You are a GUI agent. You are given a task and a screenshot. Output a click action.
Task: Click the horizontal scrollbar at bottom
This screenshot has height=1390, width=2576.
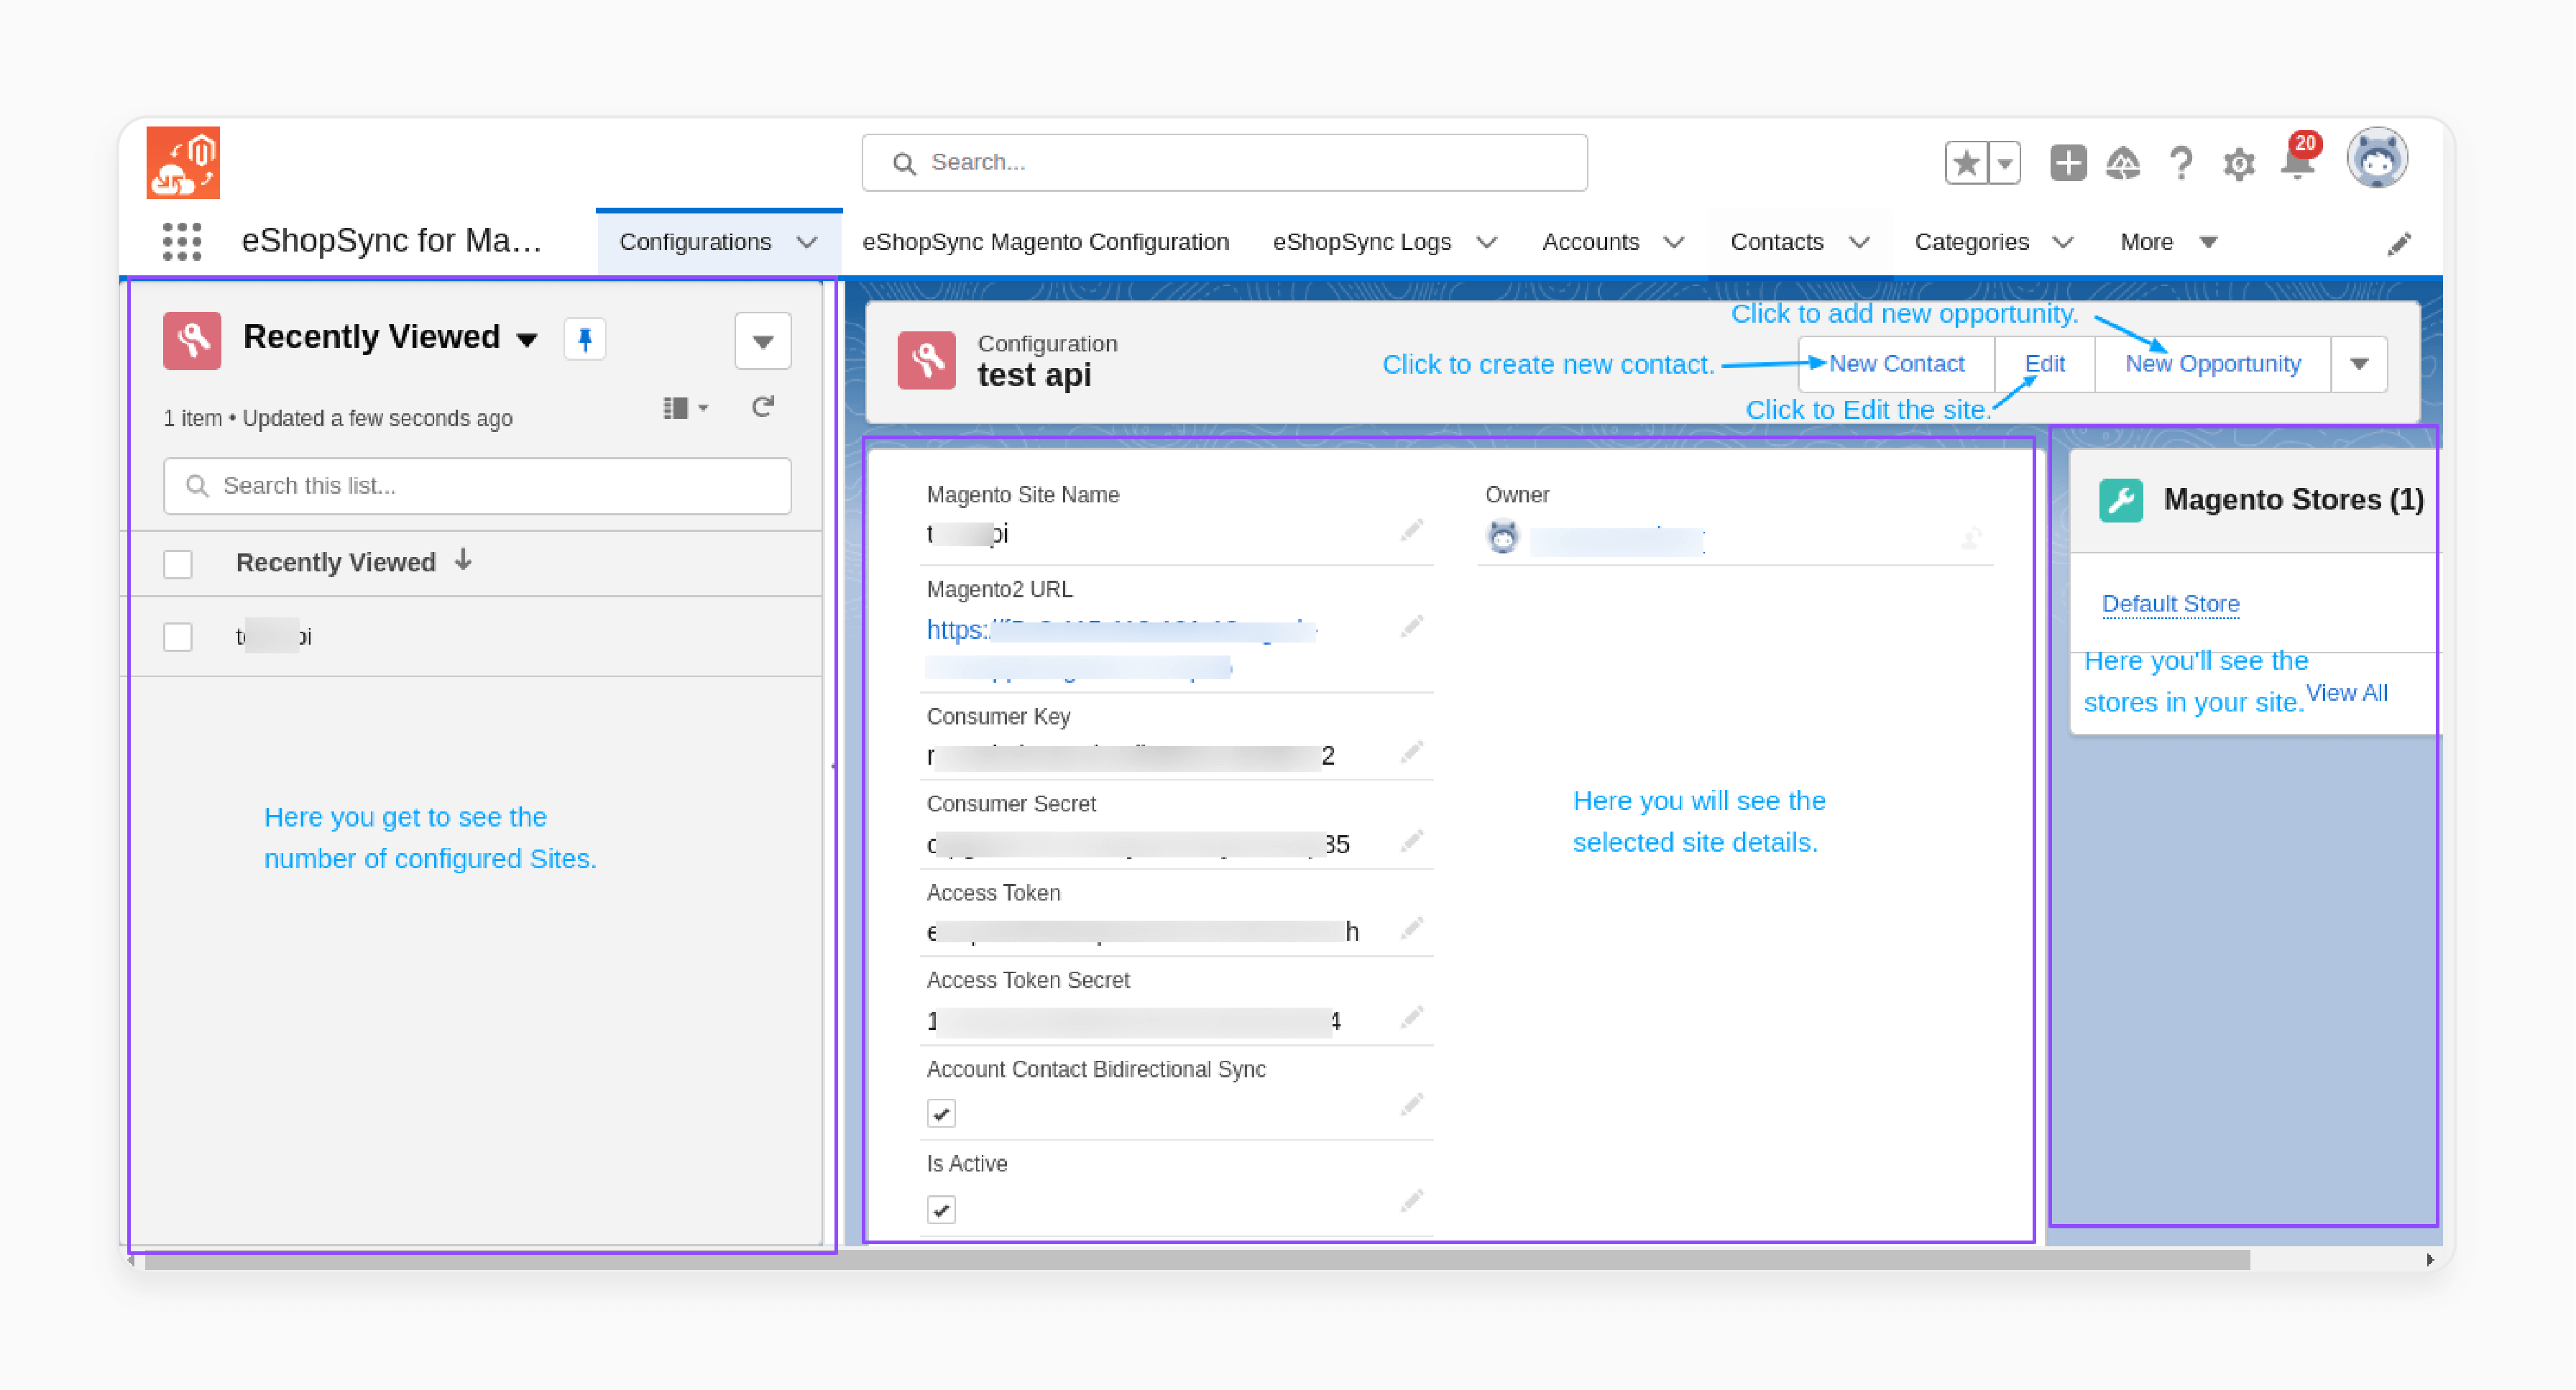(x=1197, y=1260)
